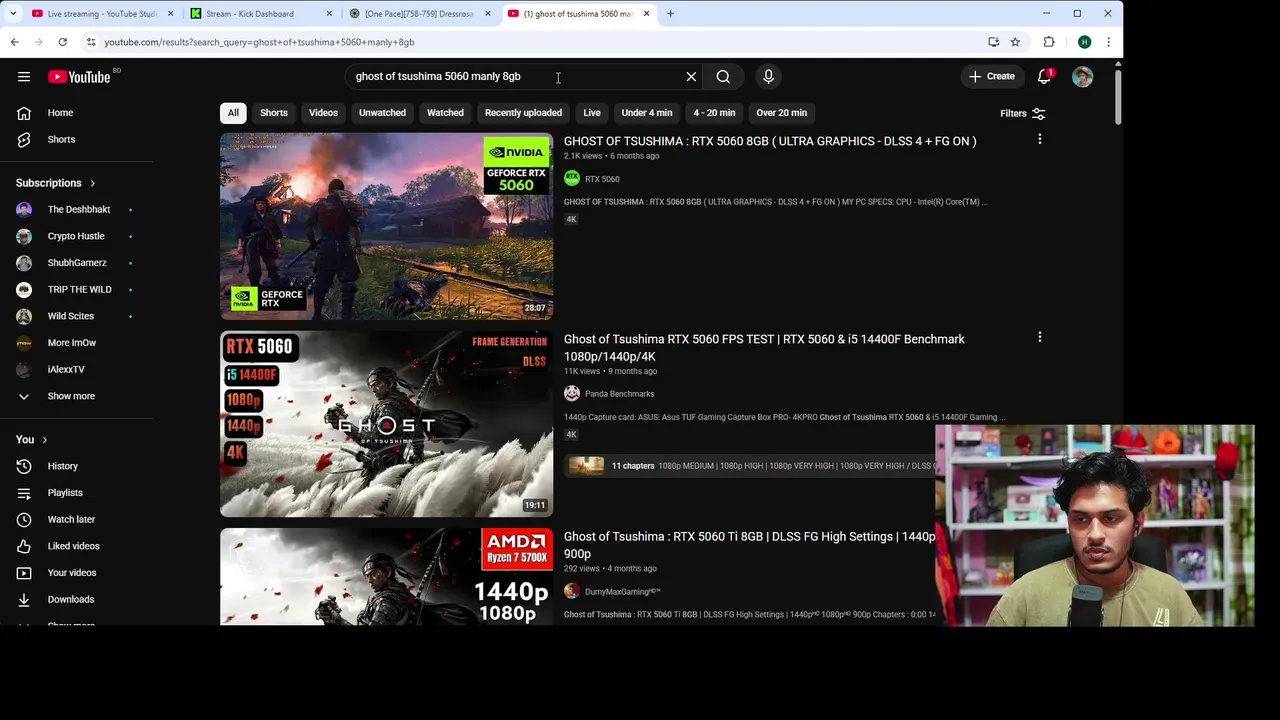1280x720 pixels.
Task: Click the magnifier search button
Action: (x=723, y=77)
